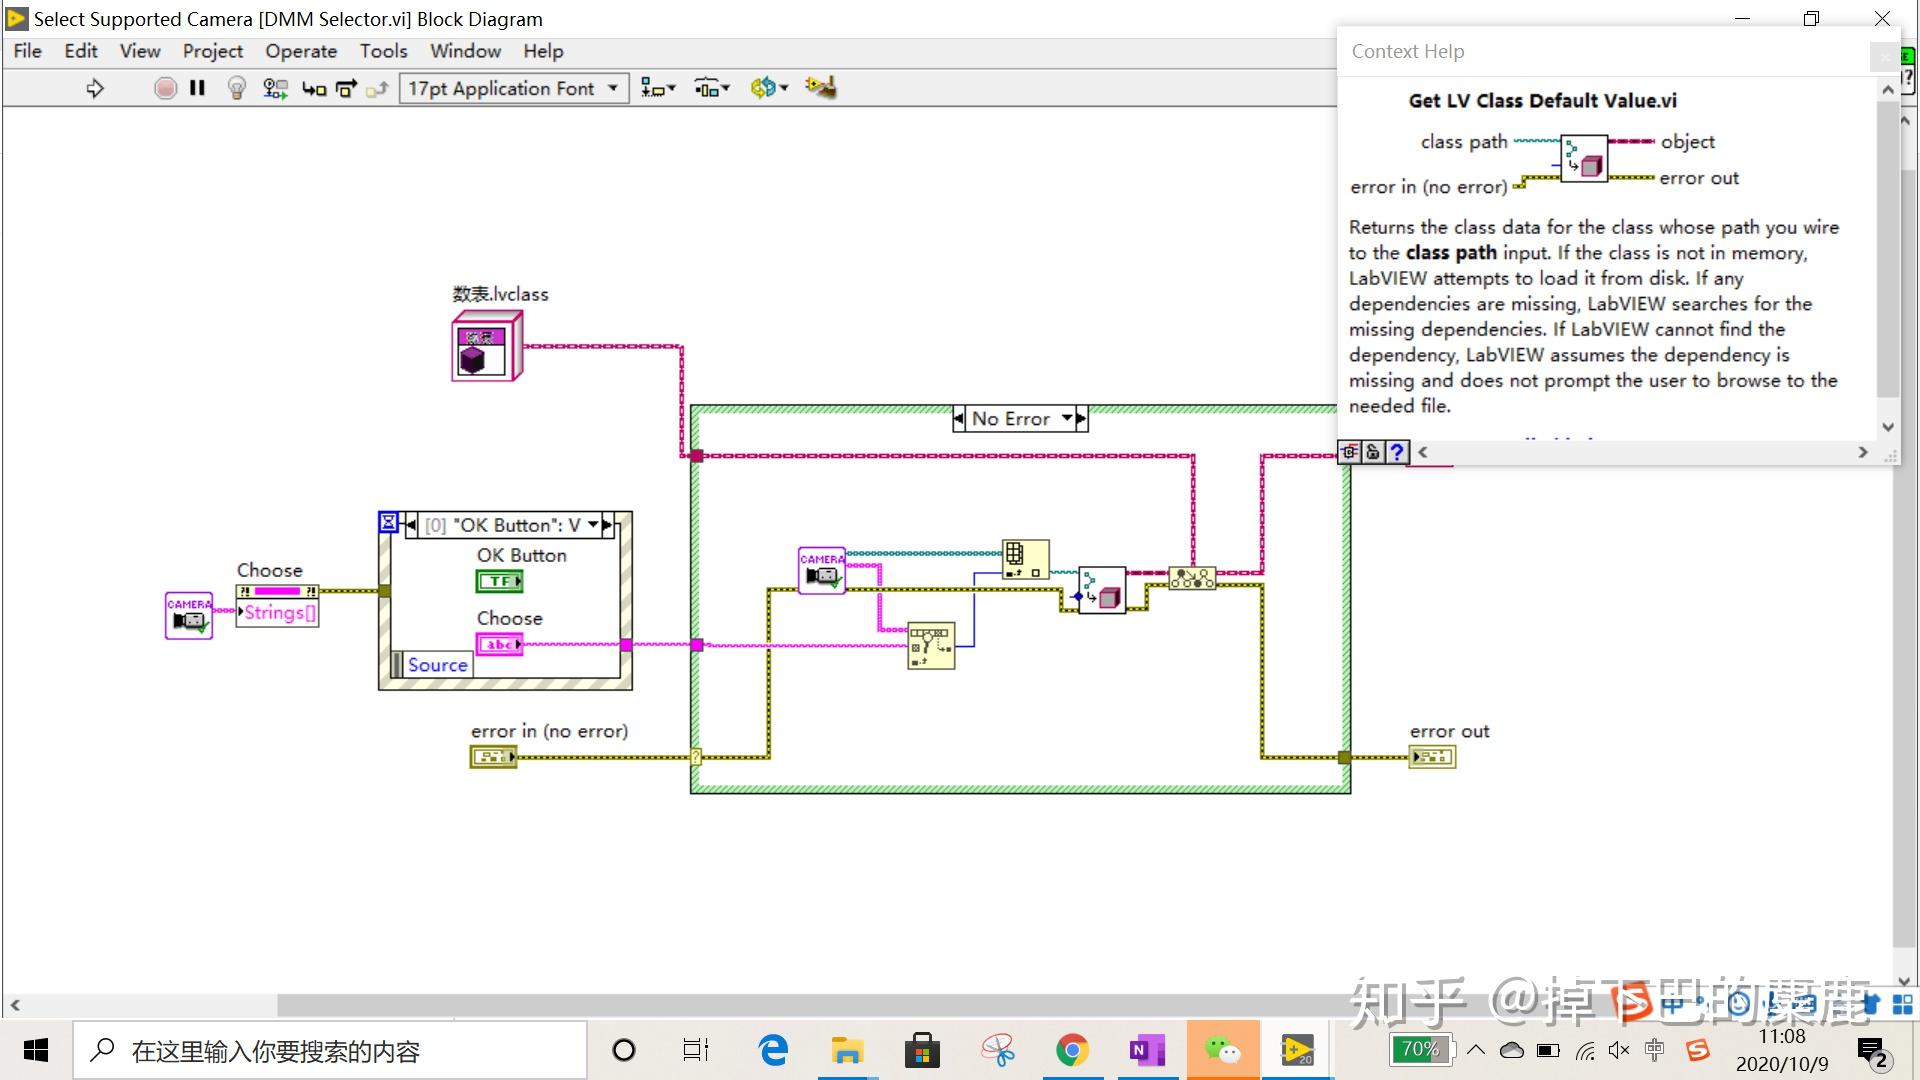Toggle Highlight Execution light bulb
Image resolution: width=1920 pixels, height=1080 pixels.
(236, 88)
